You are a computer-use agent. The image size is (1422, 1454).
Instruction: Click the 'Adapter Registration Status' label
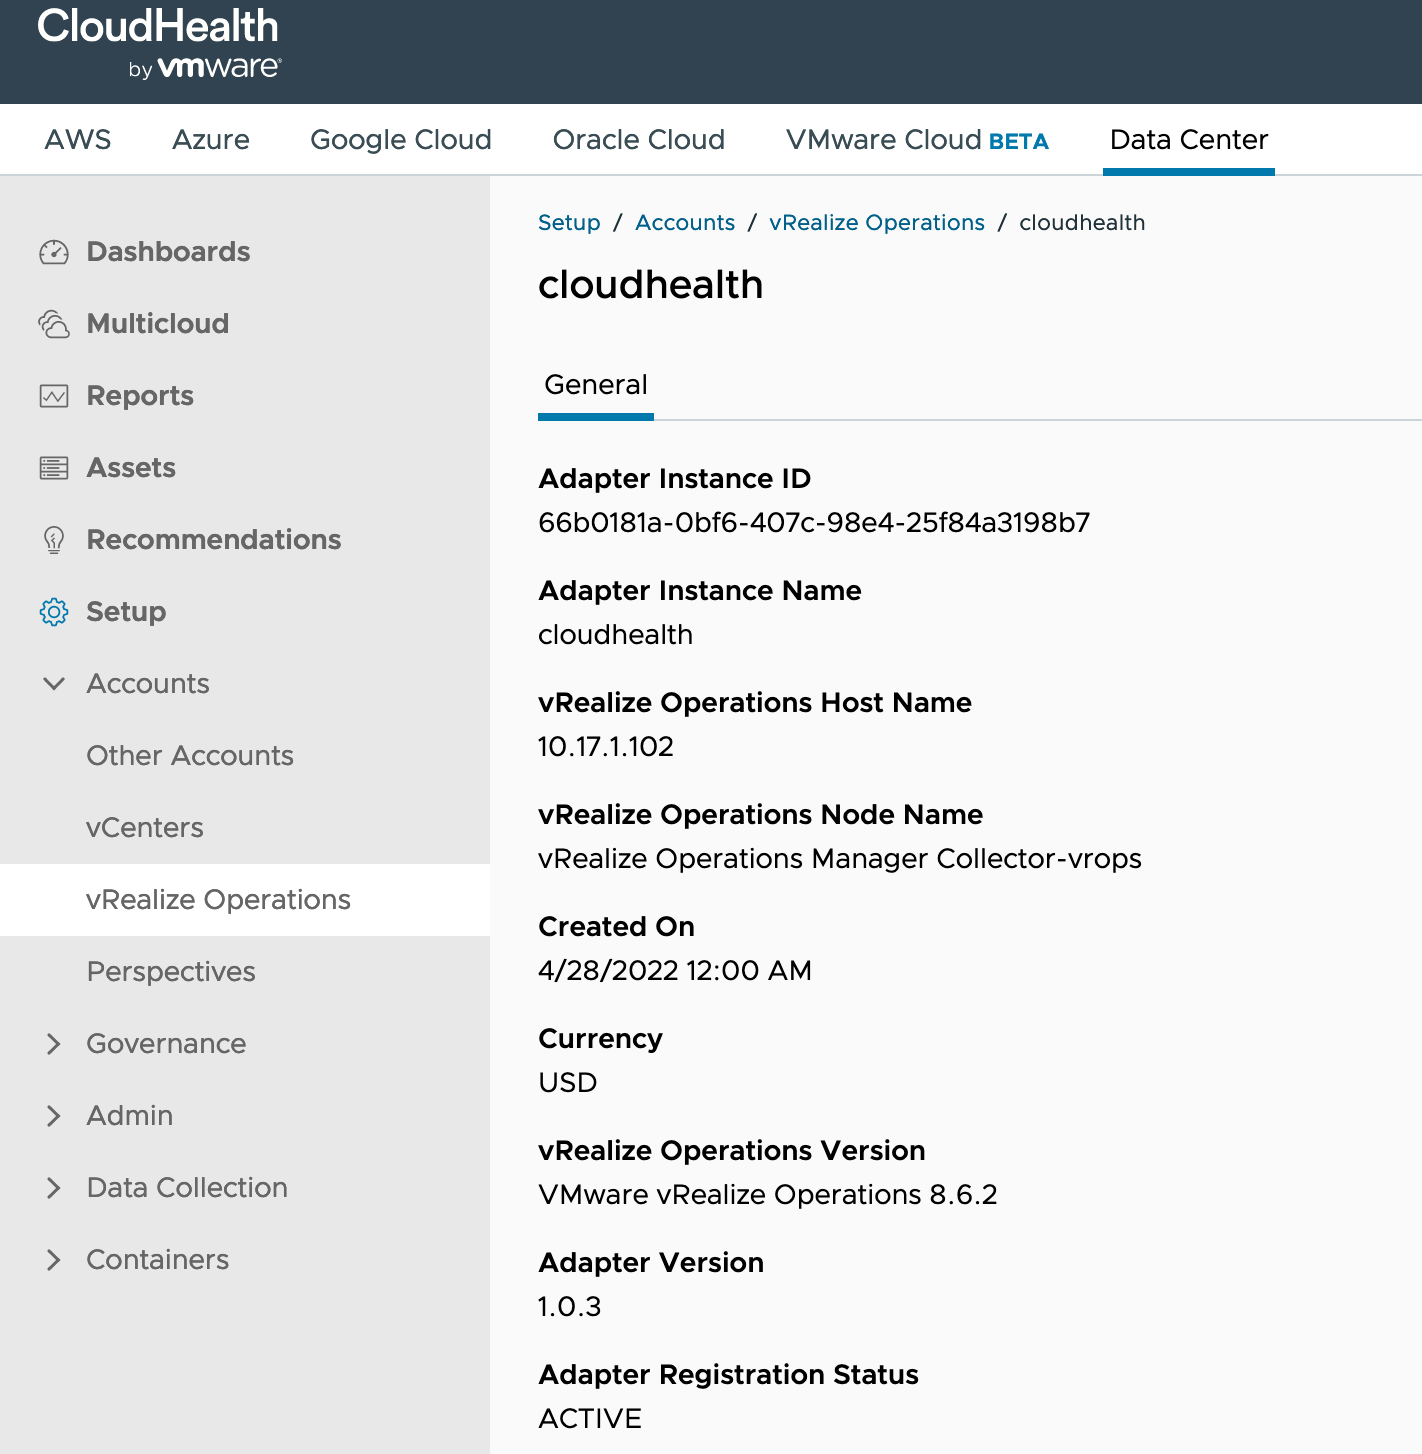[x=728, y=1375]
